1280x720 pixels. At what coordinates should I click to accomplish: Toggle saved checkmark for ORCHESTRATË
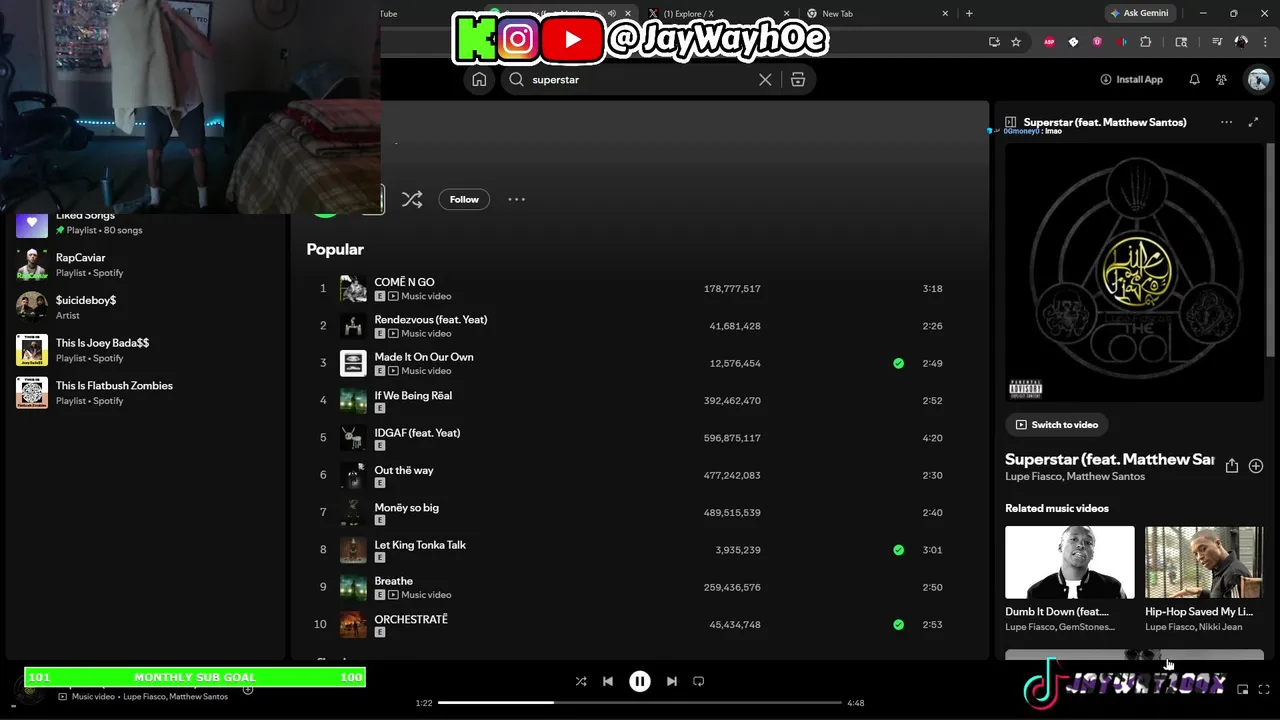898,625
